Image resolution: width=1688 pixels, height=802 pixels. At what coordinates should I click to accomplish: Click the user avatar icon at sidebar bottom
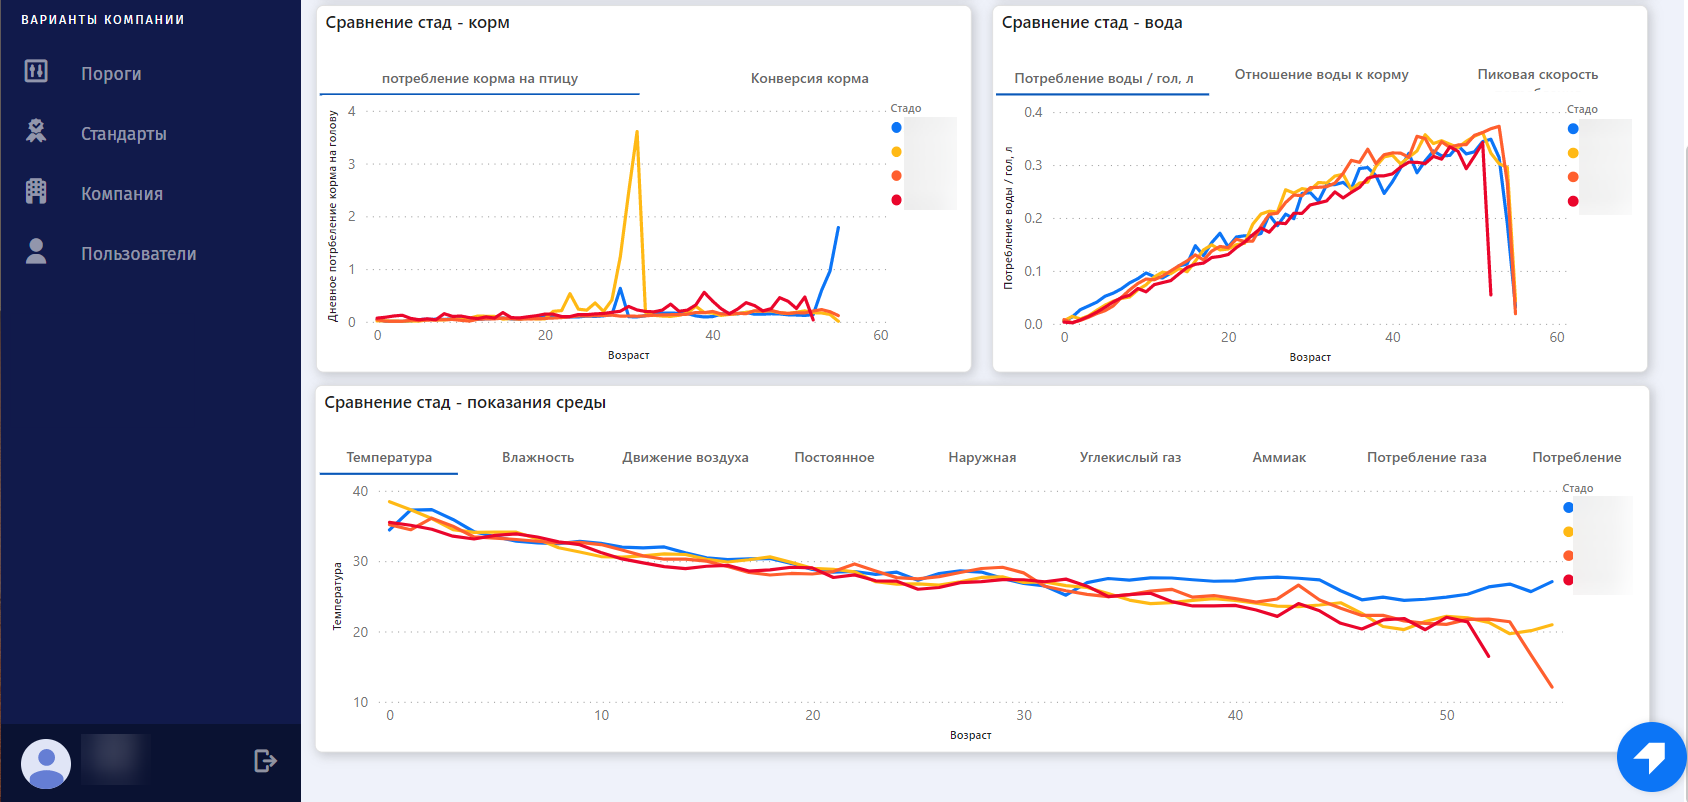(46, 764)
